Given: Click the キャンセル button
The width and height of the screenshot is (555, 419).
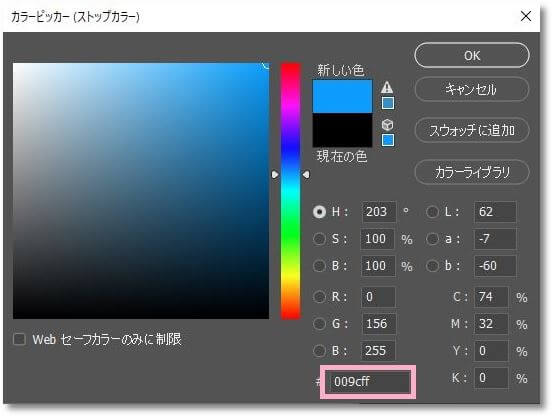Looking at the screenshot, I should point(472,89).
